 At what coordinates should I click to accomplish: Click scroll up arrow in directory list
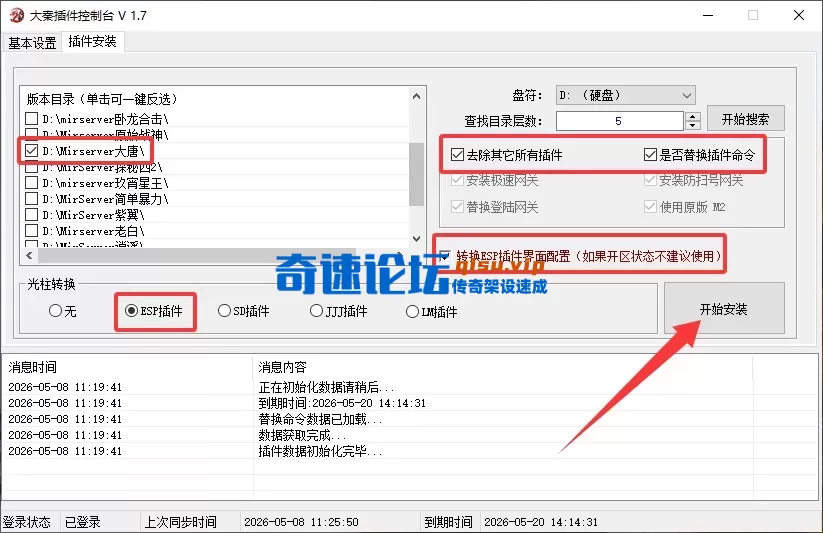[416, 96]
